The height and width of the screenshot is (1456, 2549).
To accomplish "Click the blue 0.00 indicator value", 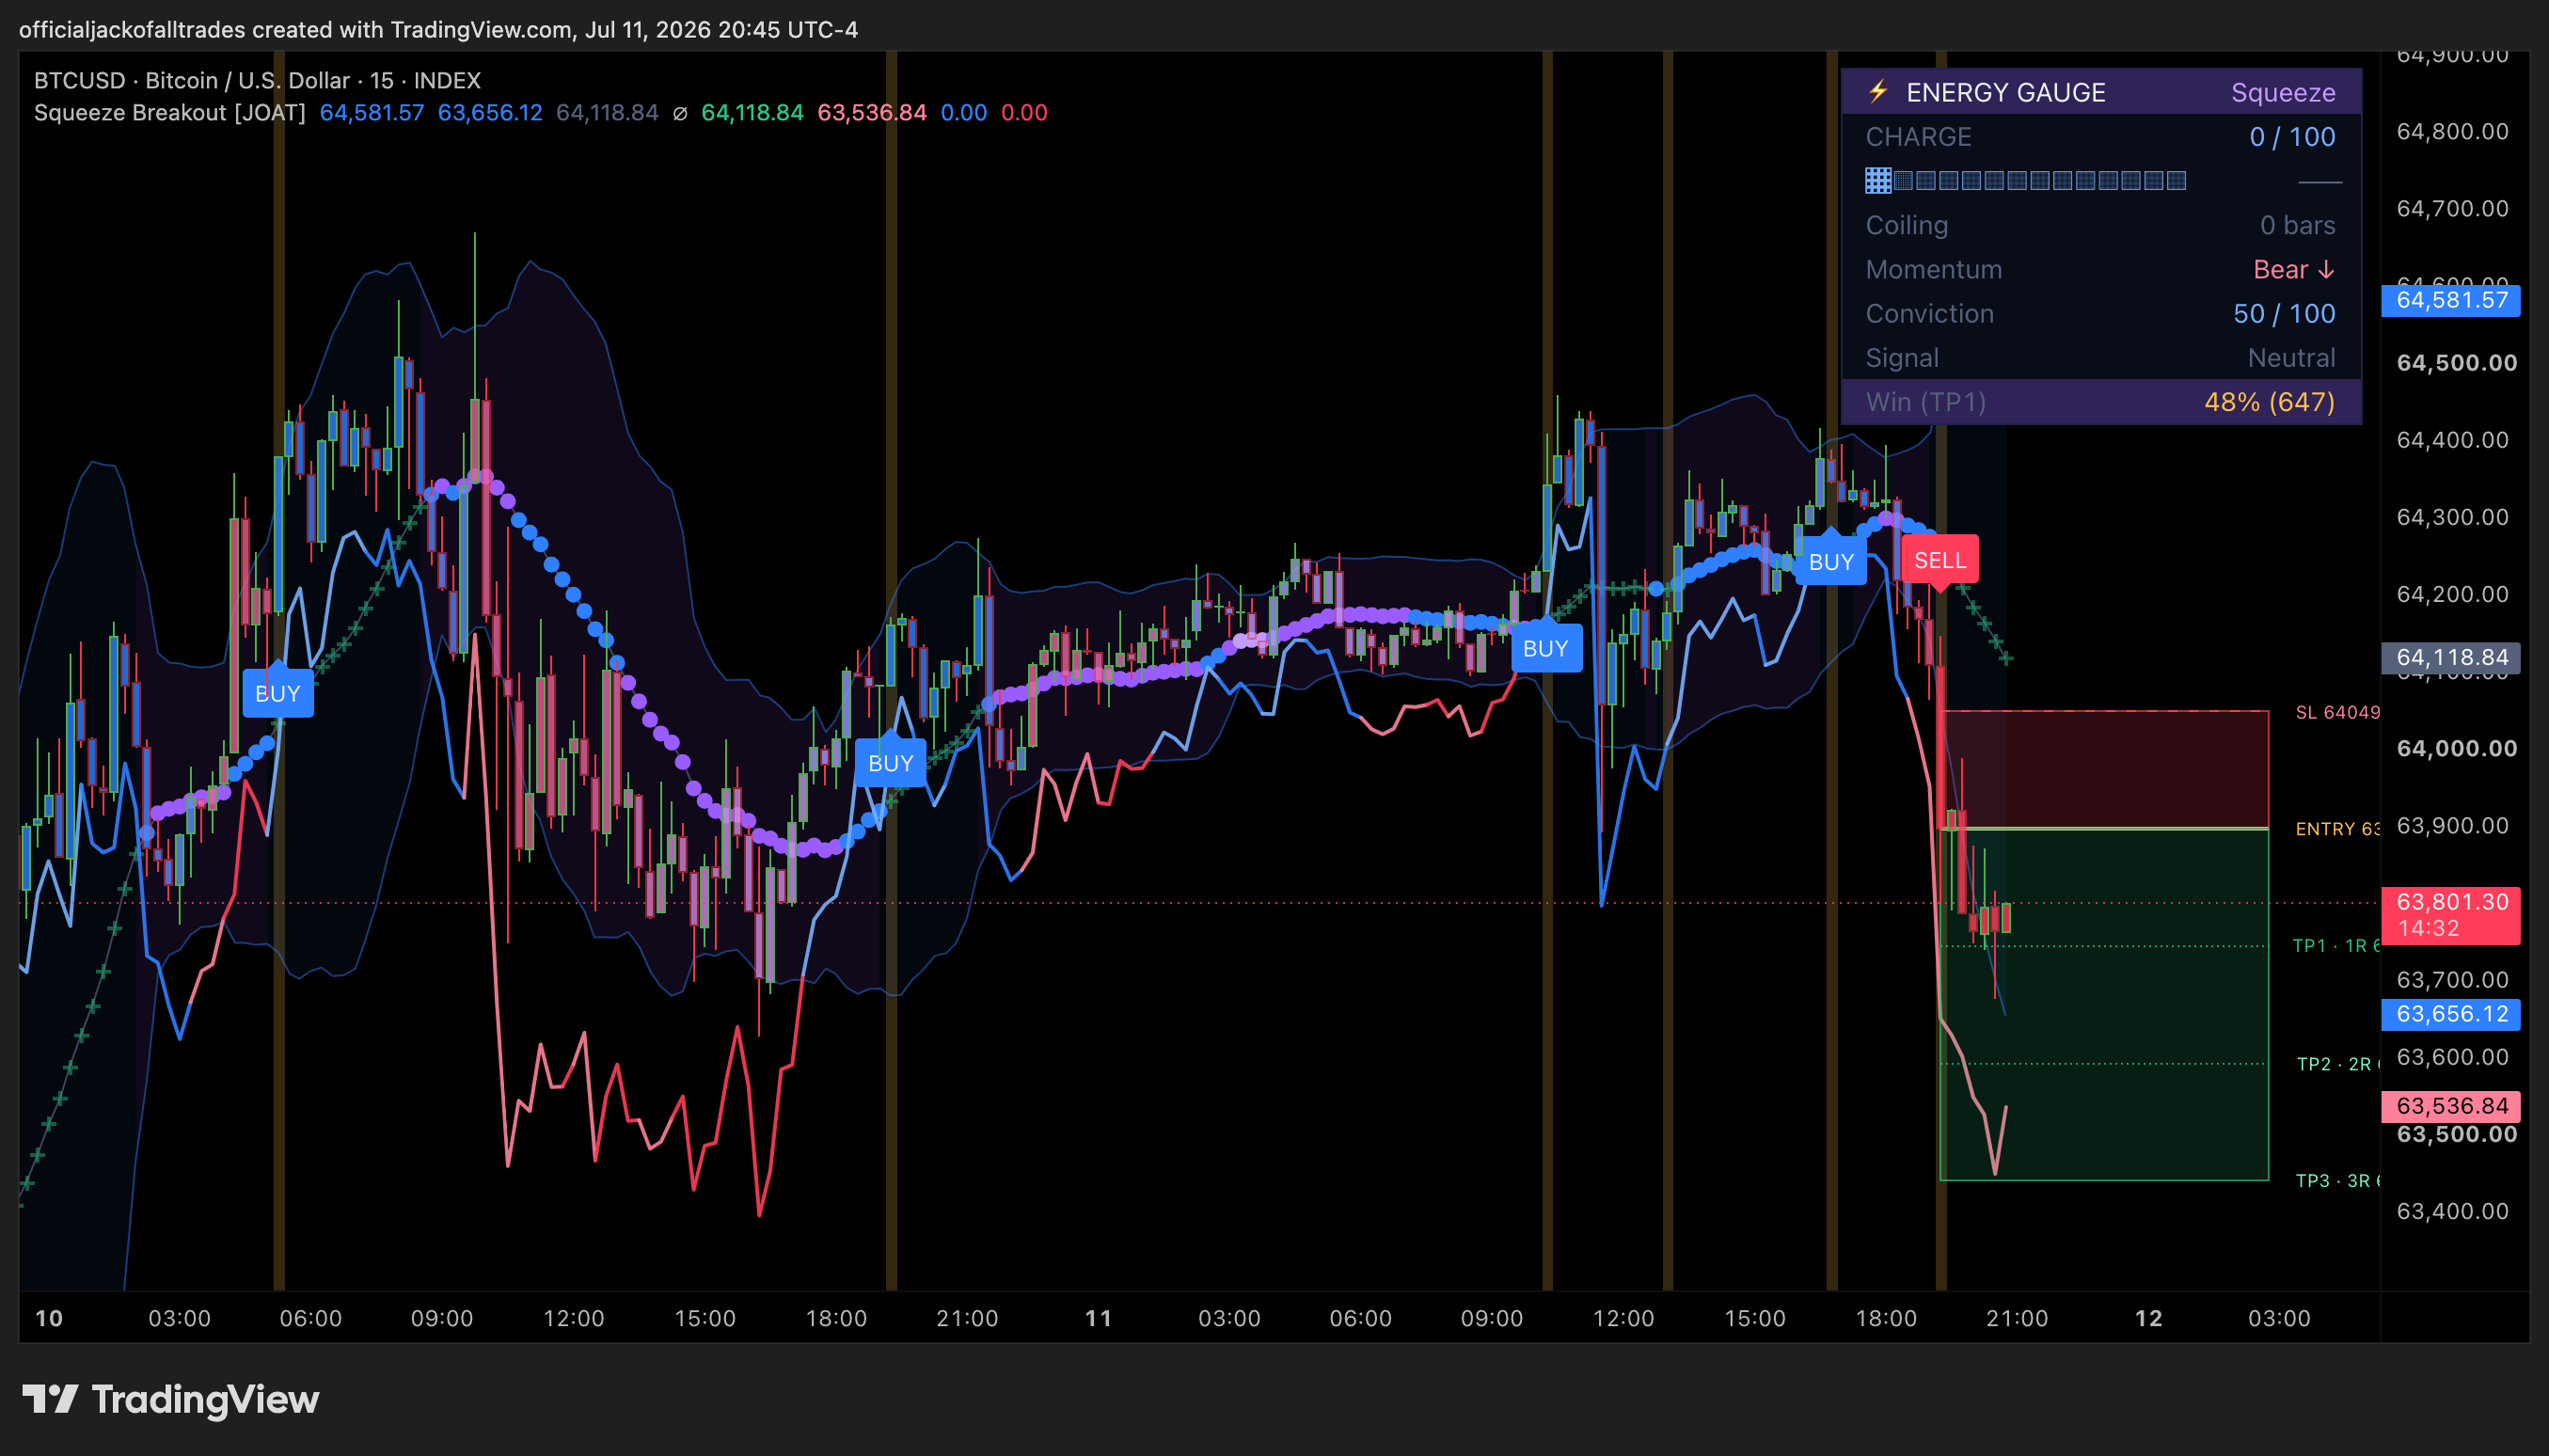I will pyautogui.click(x=963, y=113).
